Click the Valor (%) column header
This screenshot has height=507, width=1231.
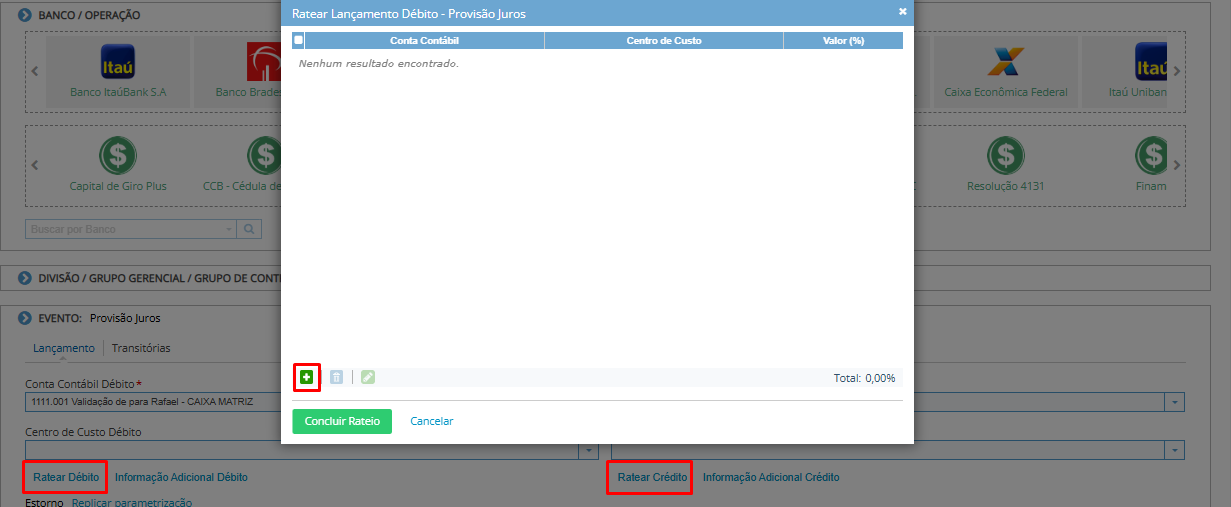pyautogui.click(x=843, y=41)
